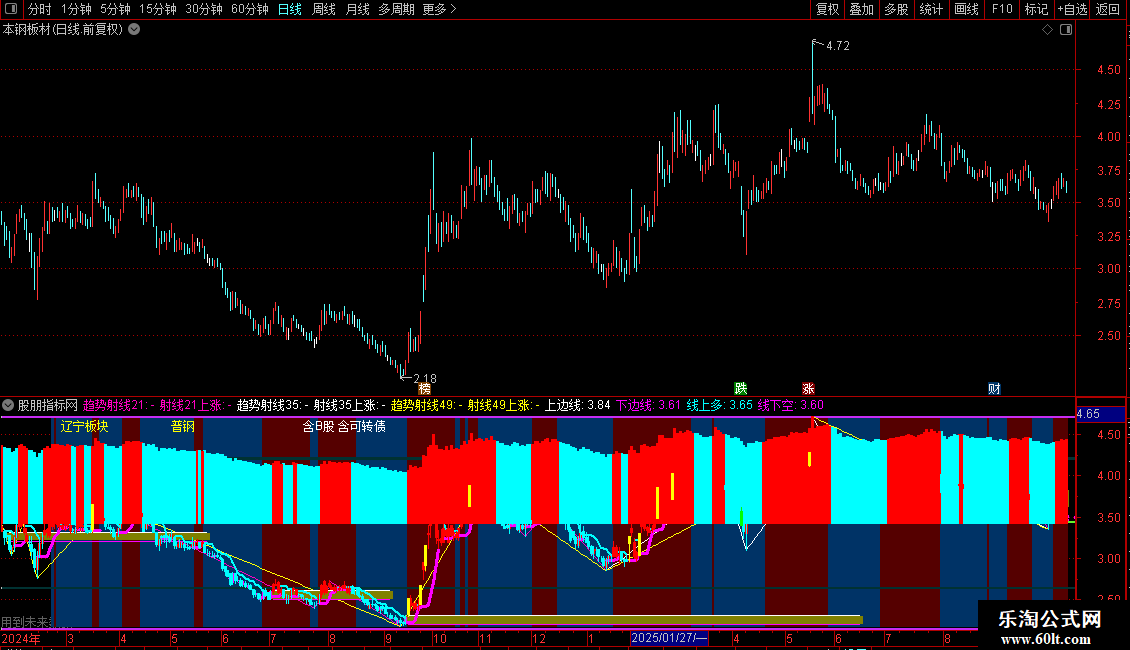Screen dimensions: 1130x650
Task: Activate the 画线 drawing tool
Action: (966, 9)
